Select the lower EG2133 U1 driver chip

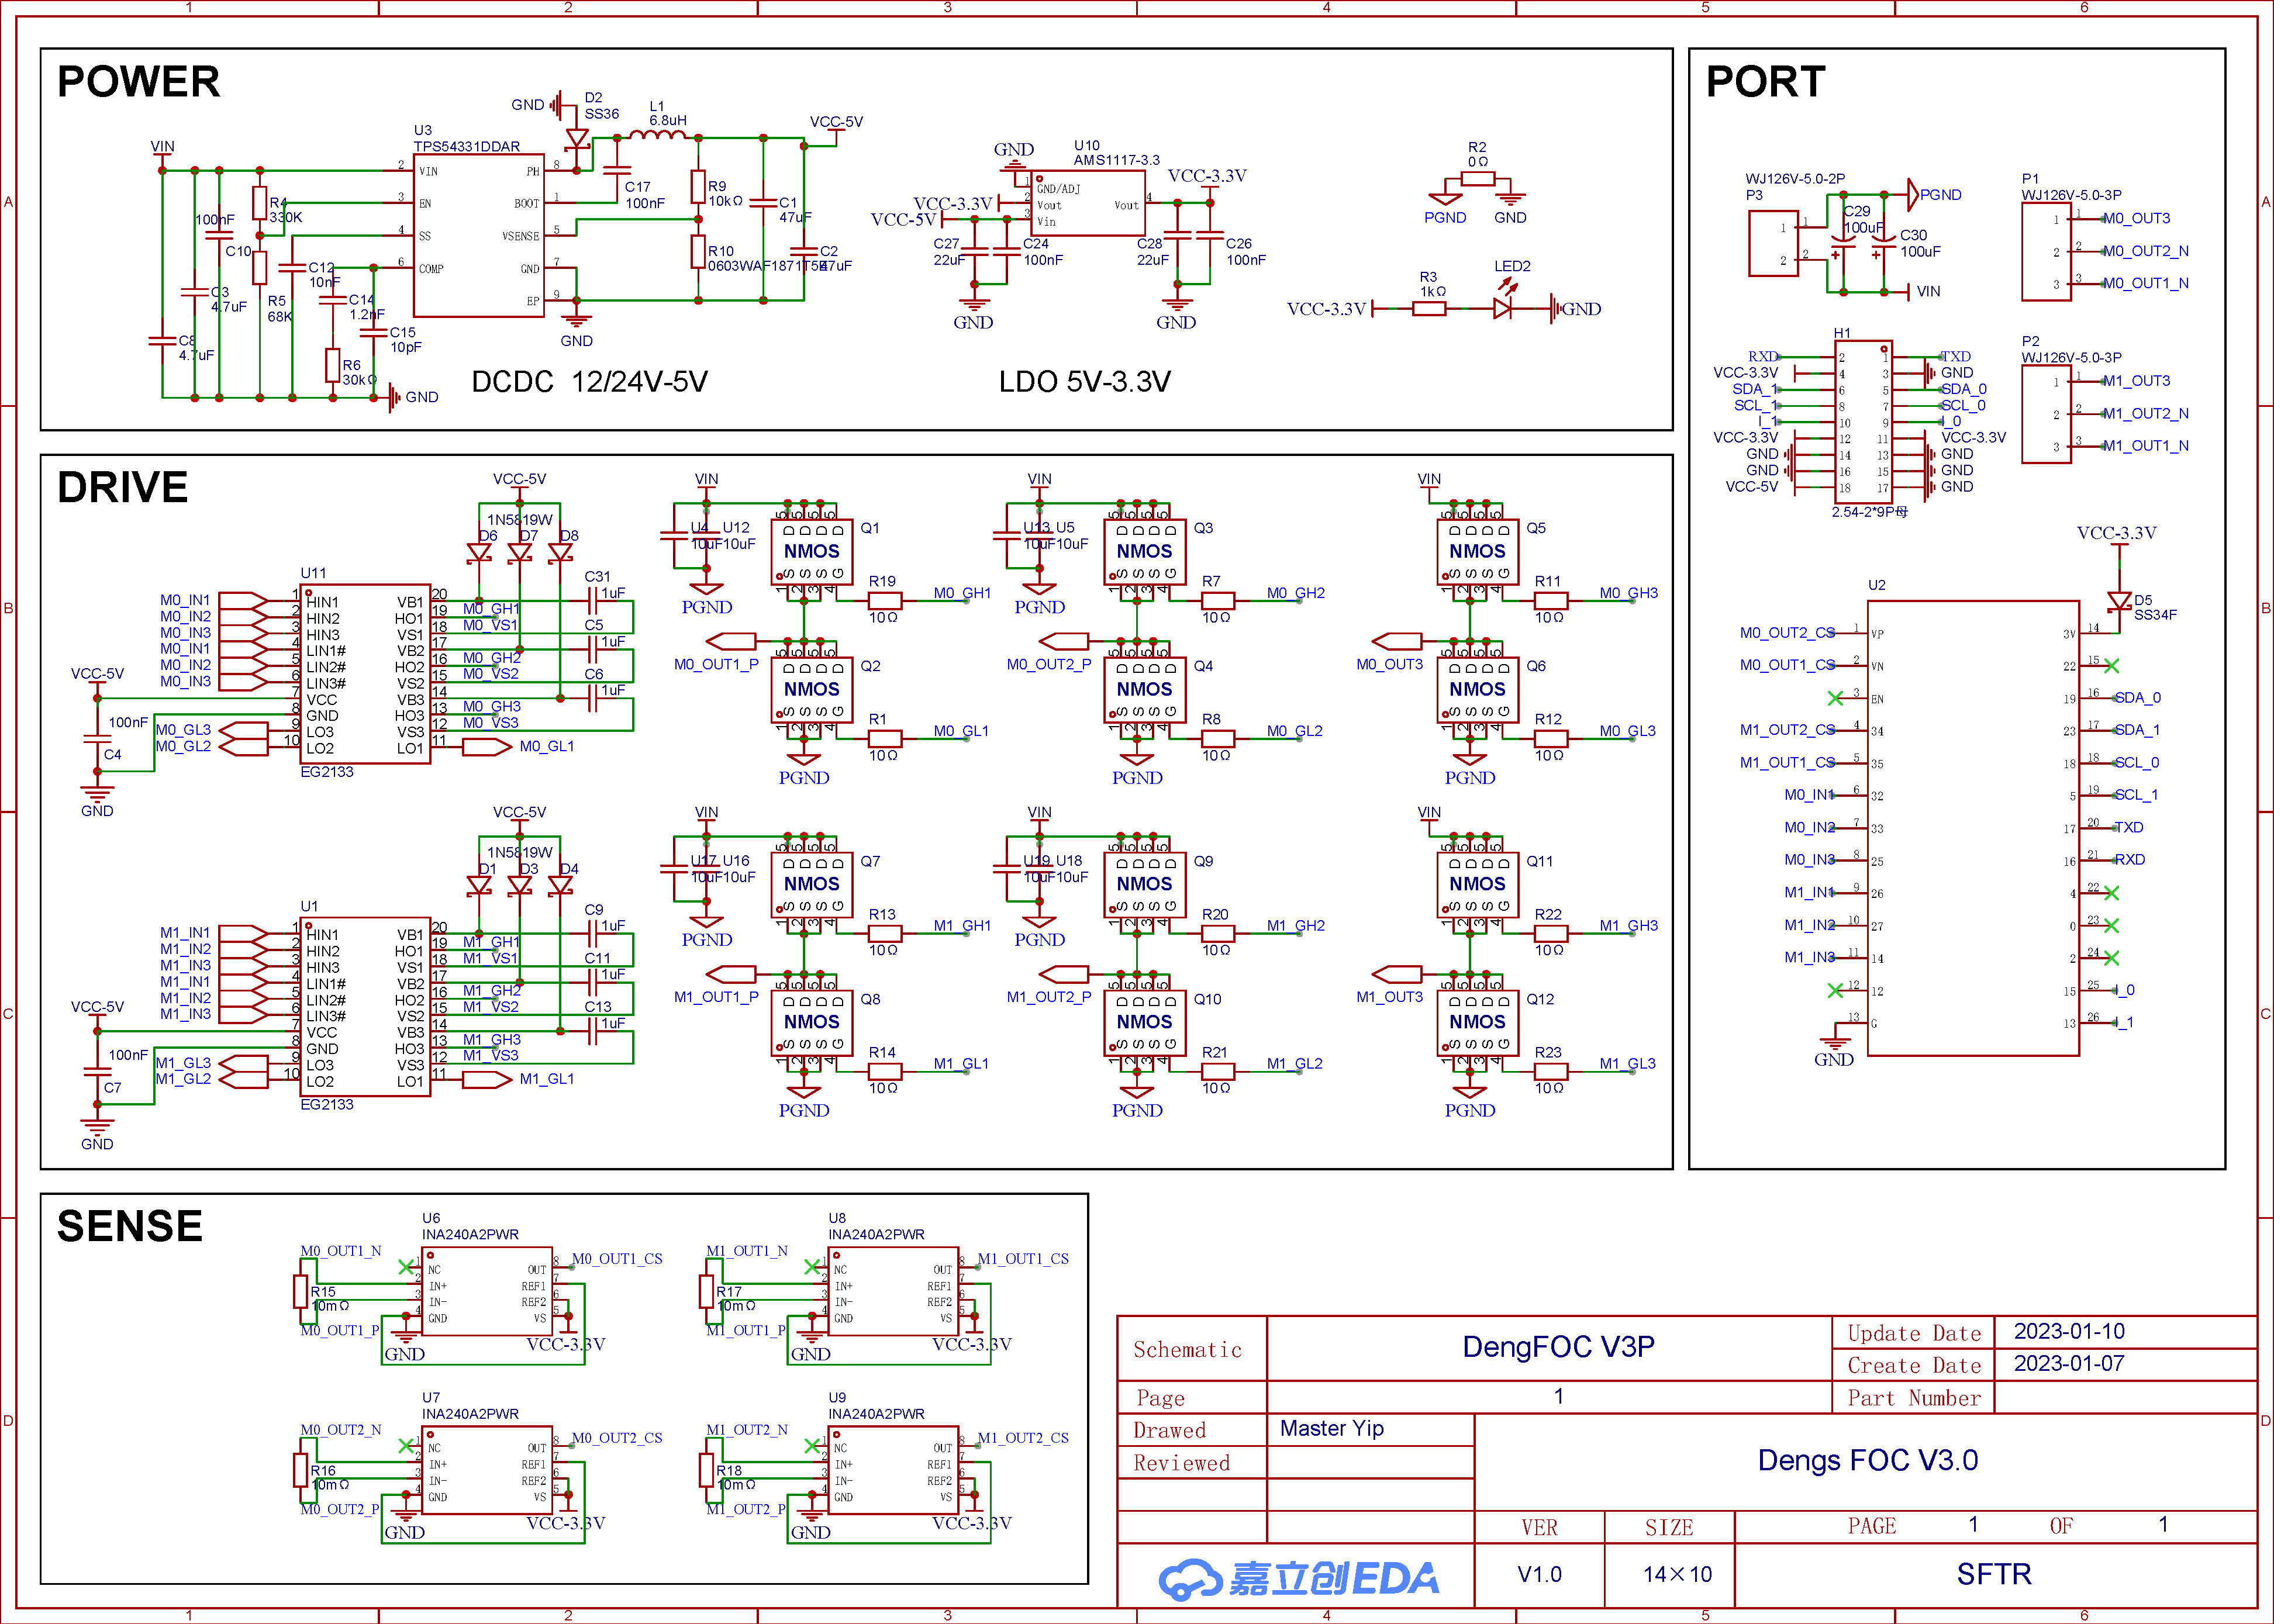click(366, 1008)
